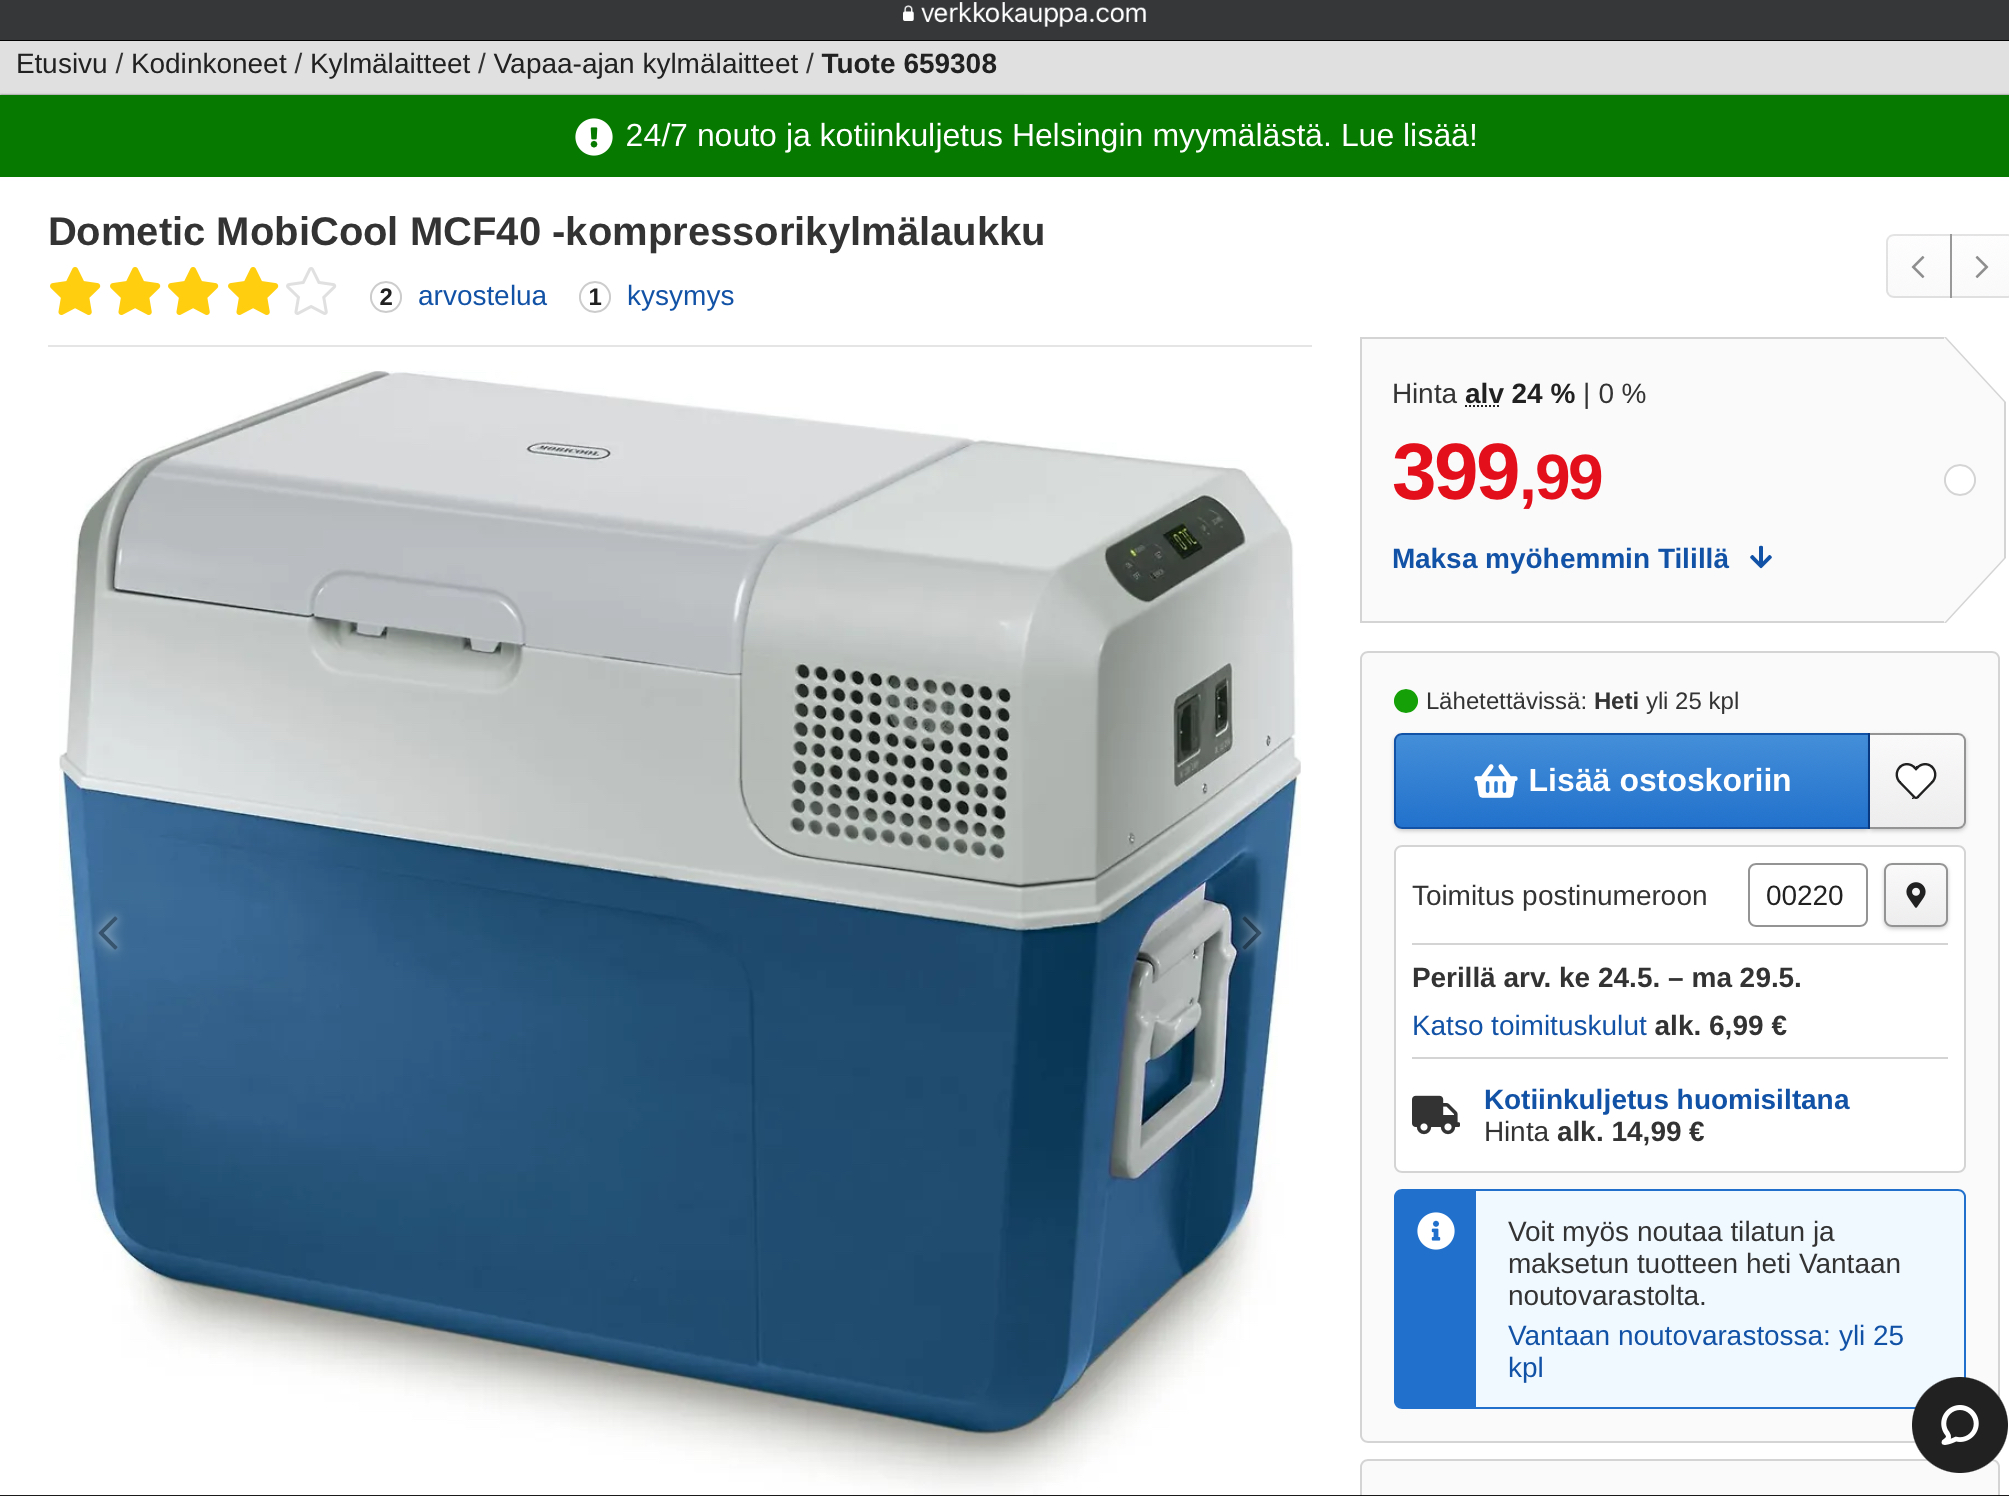The width and height of the screenshot is (2009, 1496).
Task: Switch price to alv 24 %
Action: coord(1520,394)
